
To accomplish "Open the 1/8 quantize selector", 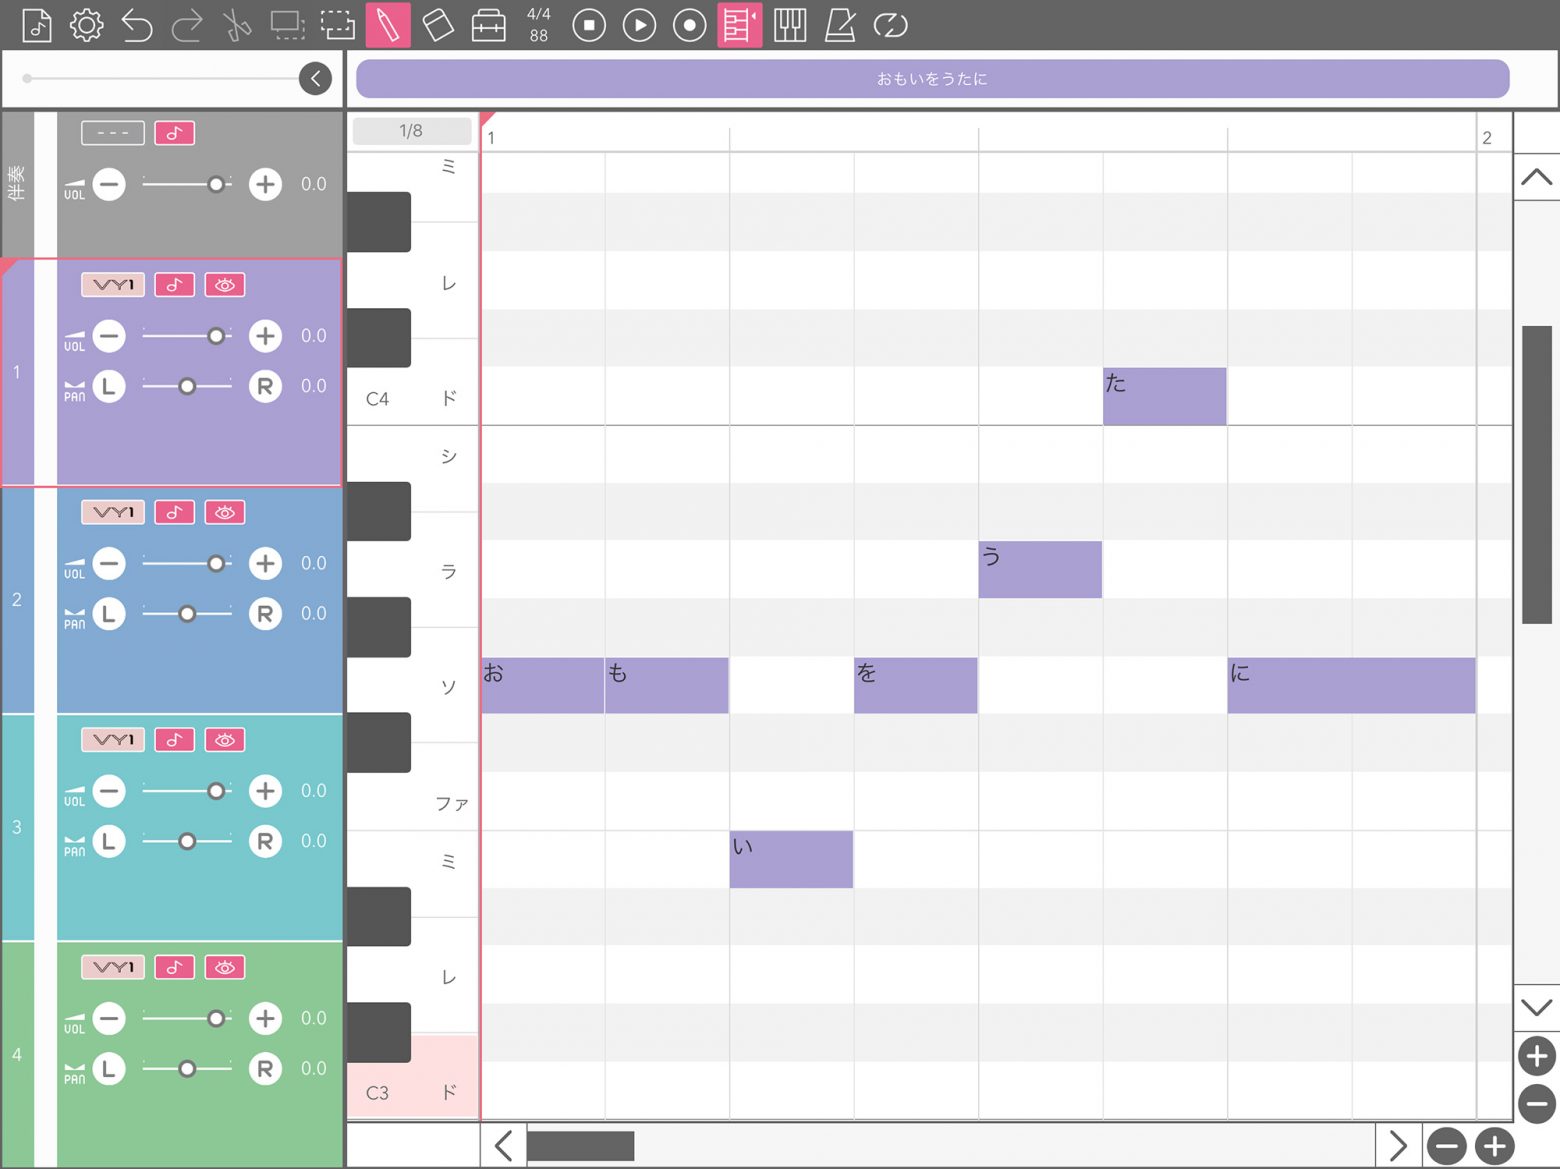I will pos(411,131).
